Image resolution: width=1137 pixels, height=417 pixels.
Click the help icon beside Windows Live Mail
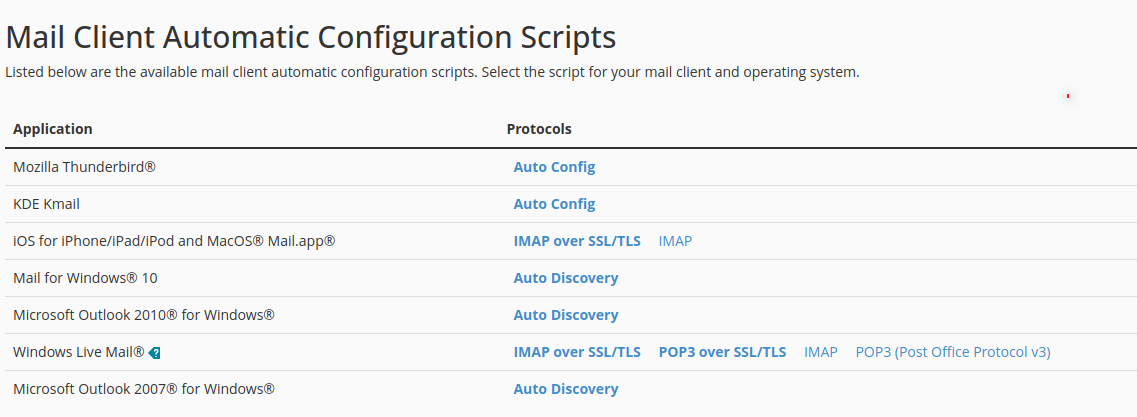(x=154, y=353)
